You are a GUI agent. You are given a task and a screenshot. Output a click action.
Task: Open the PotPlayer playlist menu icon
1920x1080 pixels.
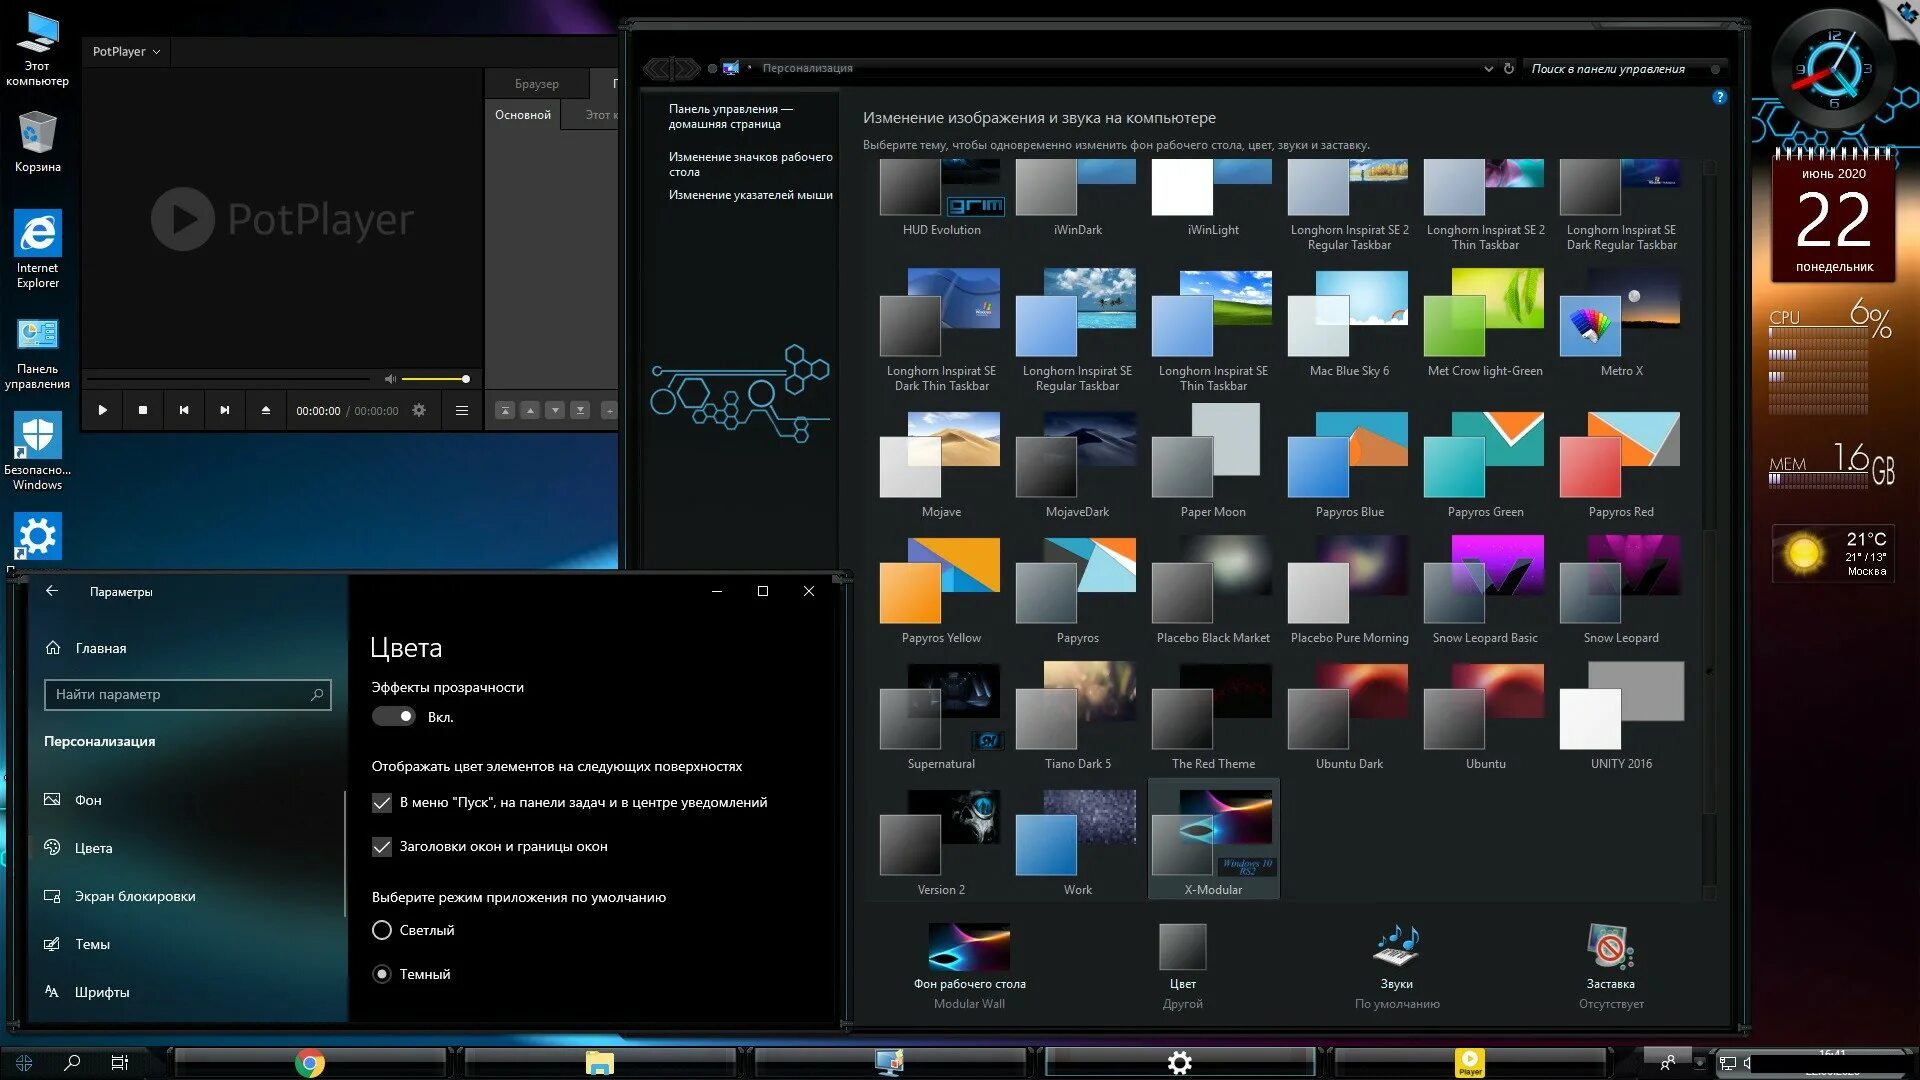(461, 410)
